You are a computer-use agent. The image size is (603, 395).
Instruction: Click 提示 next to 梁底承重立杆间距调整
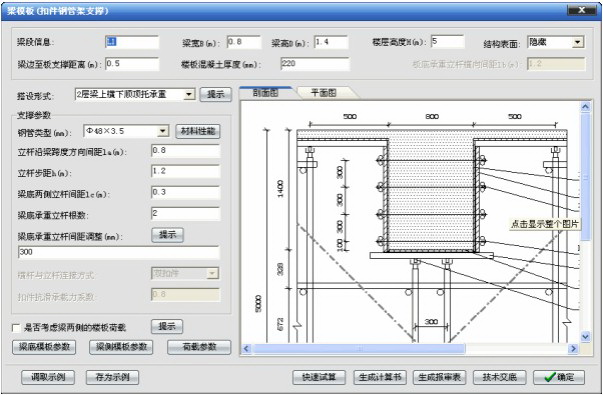click(168, 235)
